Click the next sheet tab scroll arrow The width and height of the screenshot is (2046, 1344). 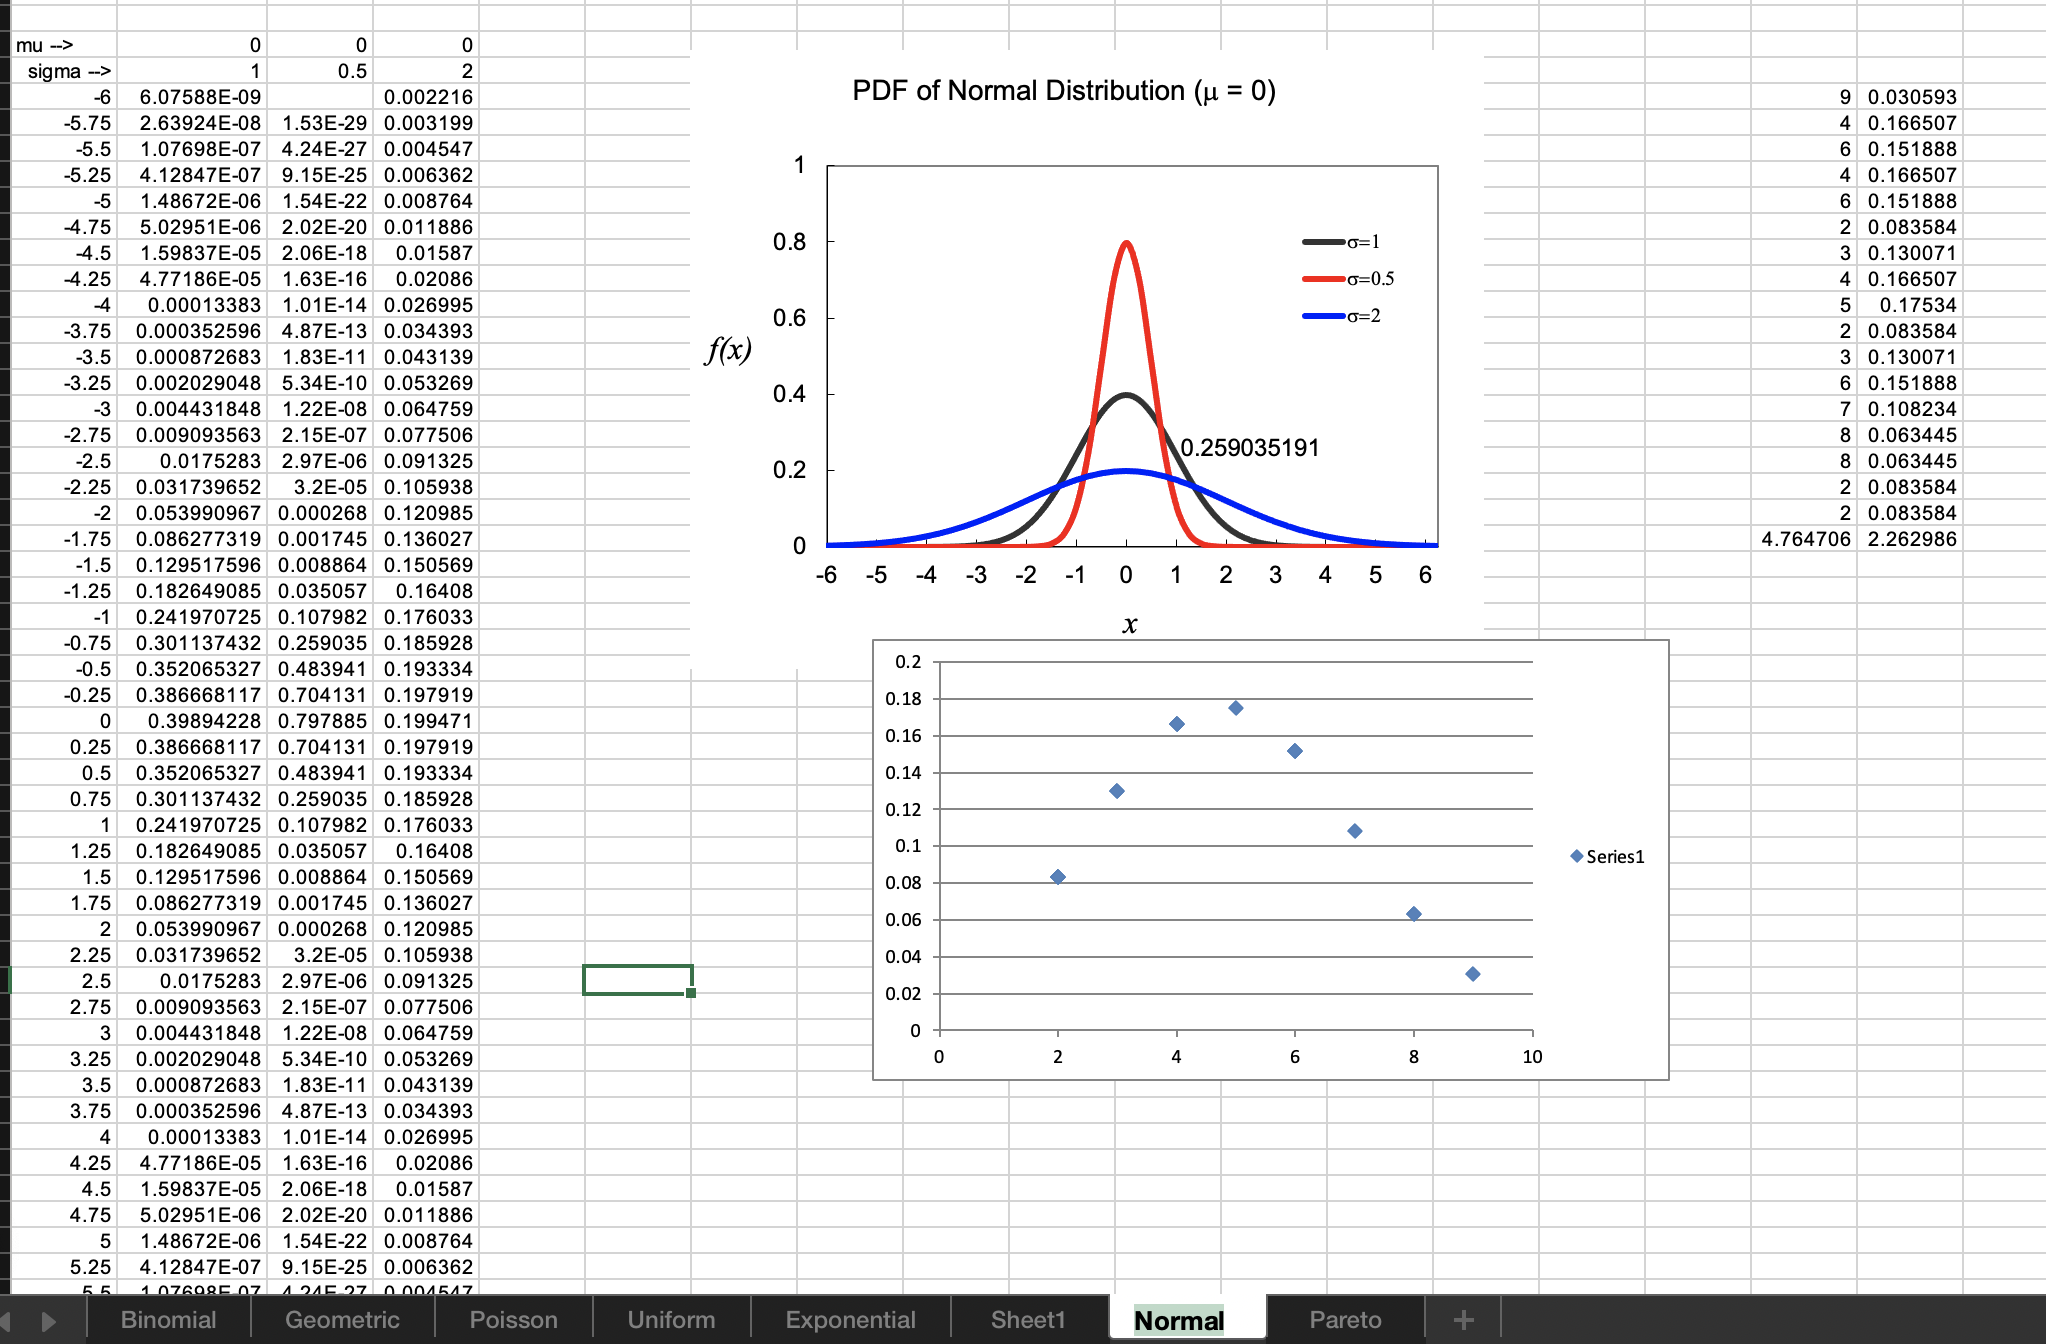(x=48, y=1321)
